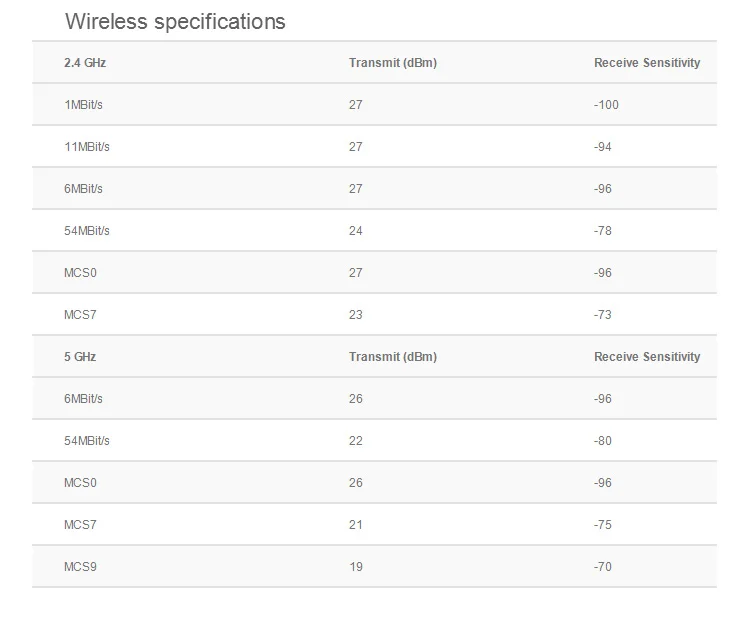750x630 pixels.
Task: Click Transmit (dBm) header in 5 GHz section
Action: click(393, 357)
